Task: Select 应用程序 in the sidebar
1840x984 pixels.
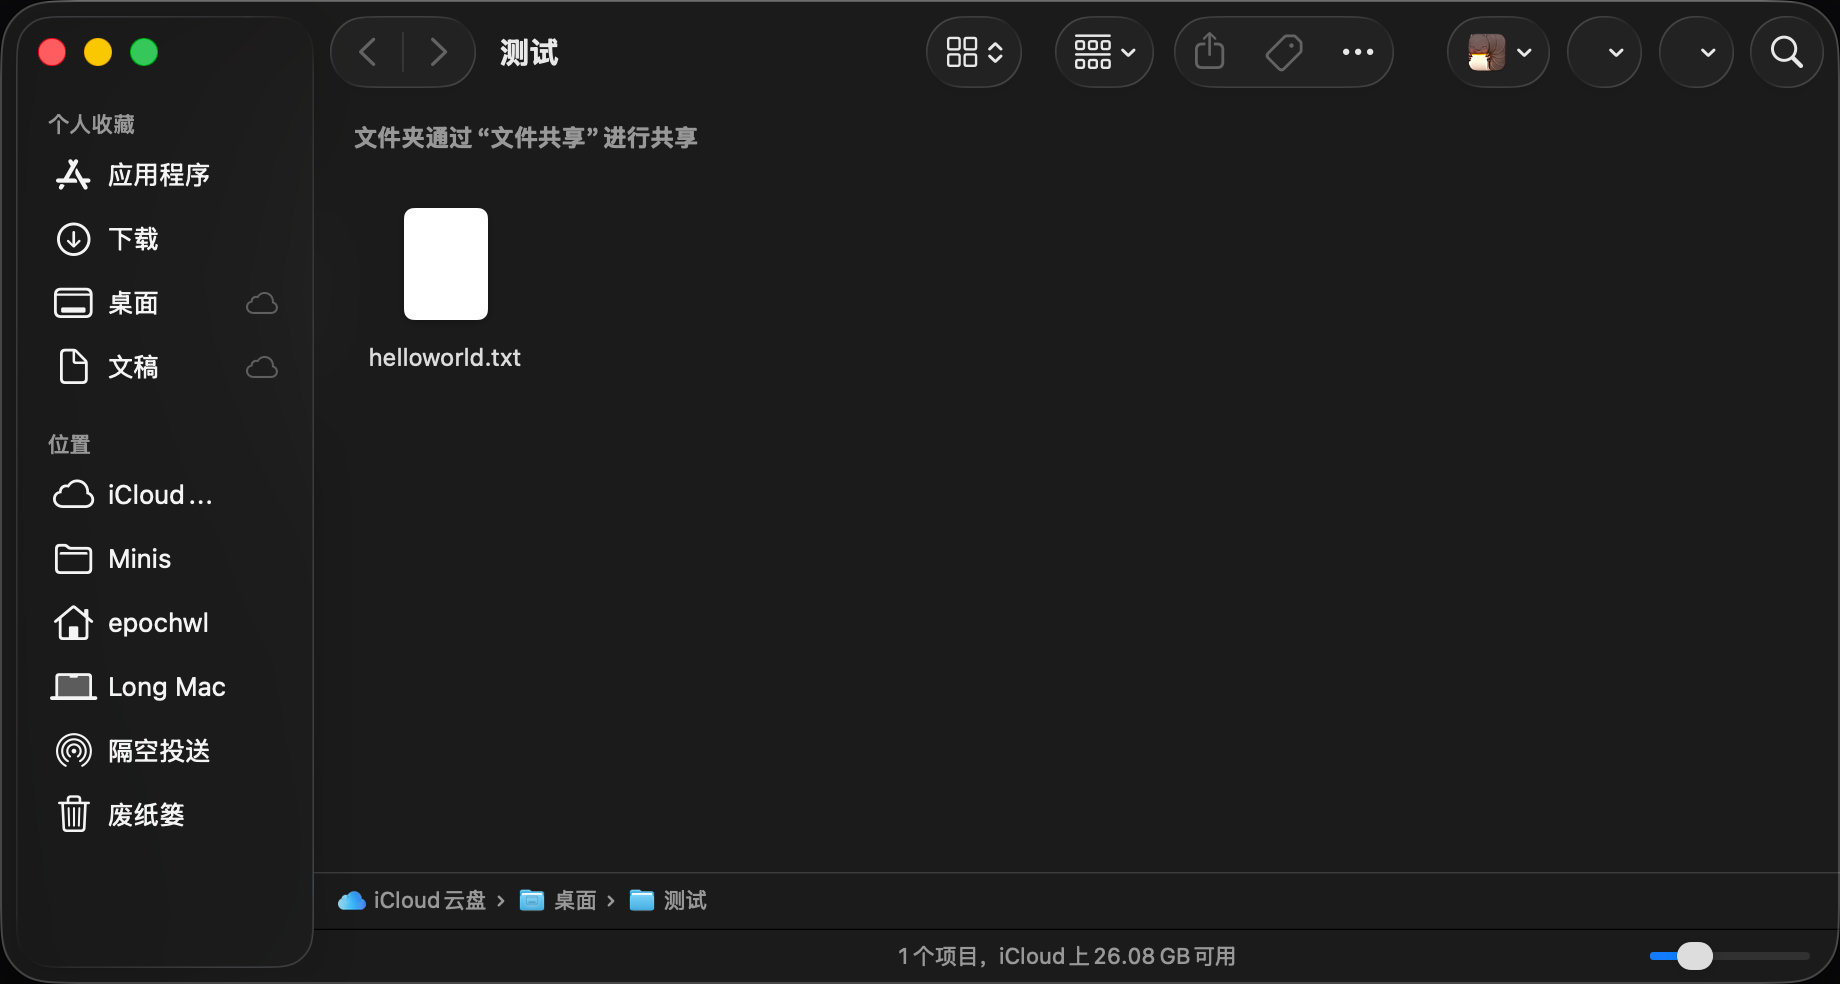Action: pos(158,175)
